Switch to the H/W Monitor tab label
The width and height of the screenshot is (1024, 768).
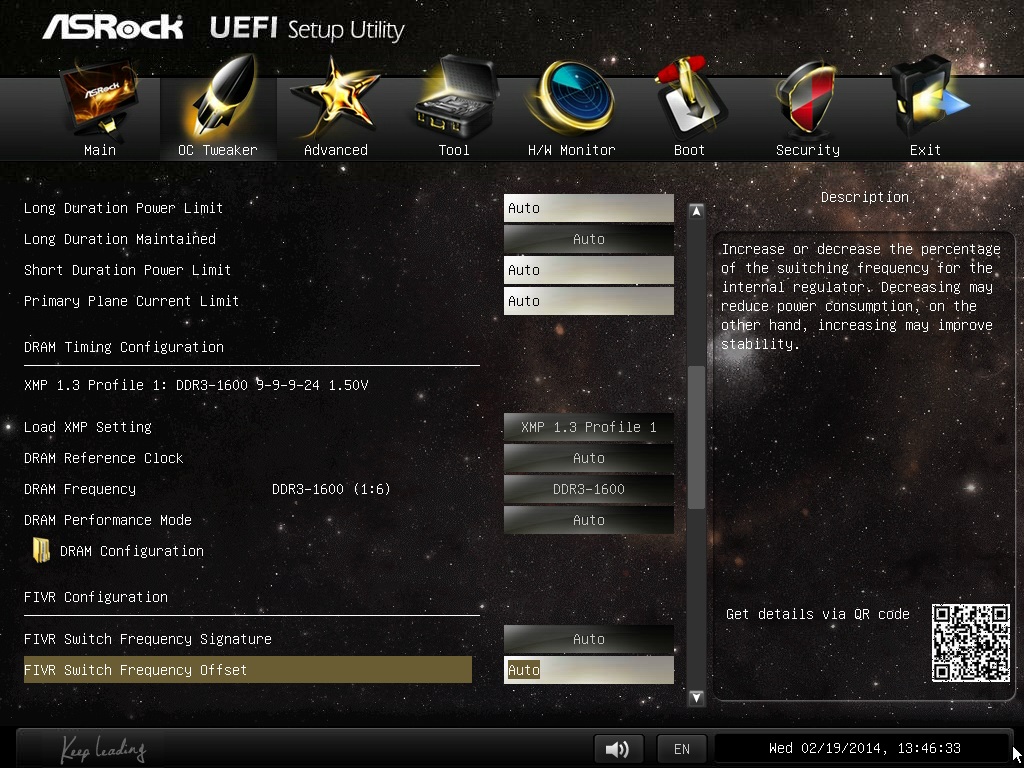[x=571, y=150]
